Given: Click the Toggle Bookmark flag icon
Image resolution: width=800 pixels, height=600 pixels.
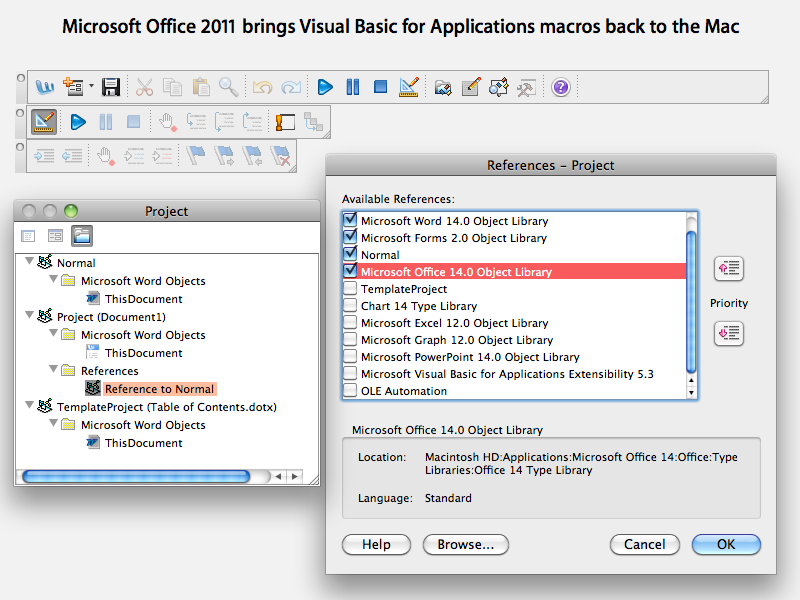Looking at the screenshot, I should (x=195, y=155).
